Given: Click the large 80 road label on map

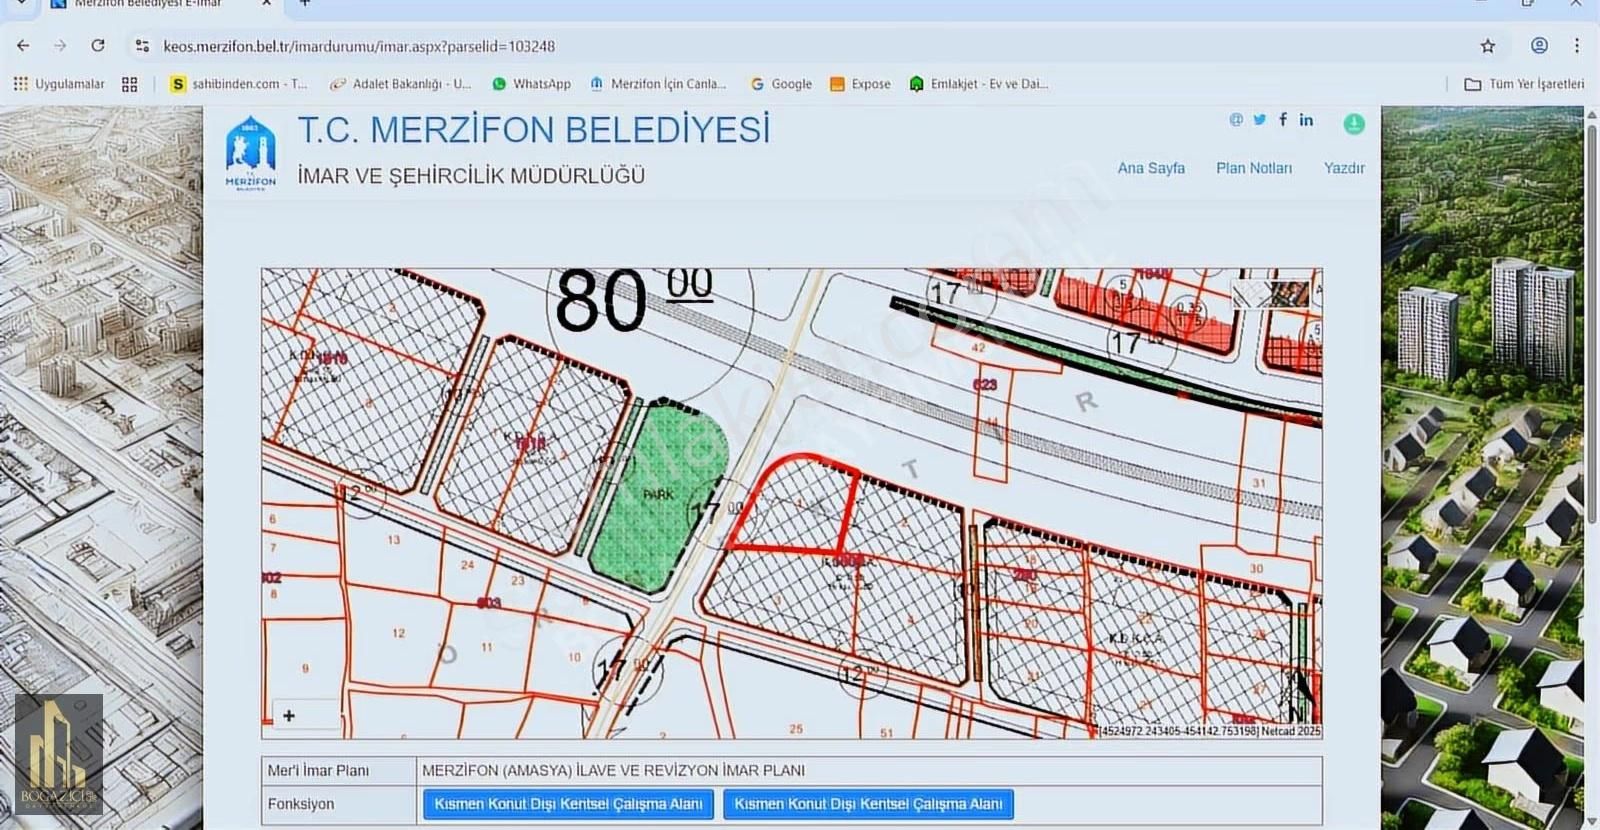Looking at the screenshot, I should click(602, 301).
